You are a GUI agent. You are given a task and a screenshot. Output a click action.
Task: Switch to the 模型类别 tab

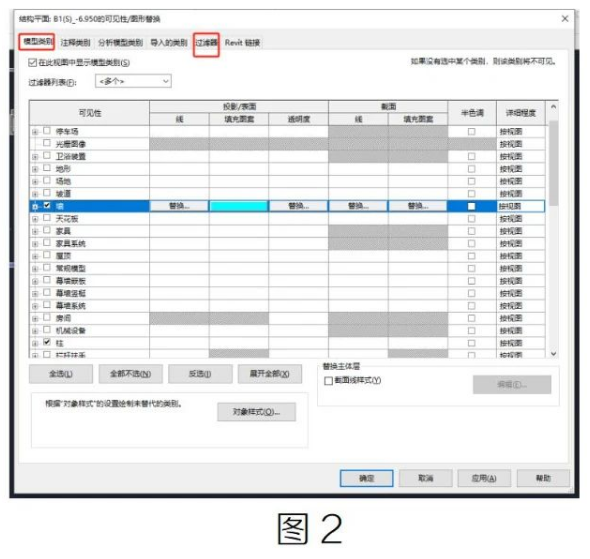(x=37, y=41)
